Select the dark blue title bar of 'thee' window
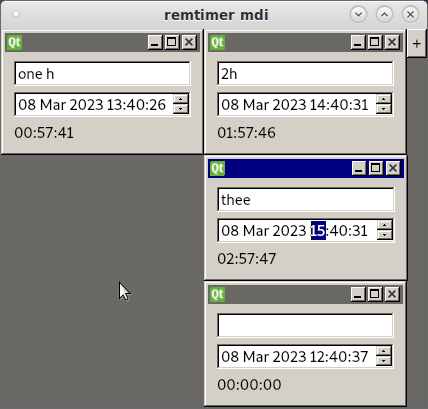Screen dimensions: 428x409 tap(288, 168)
